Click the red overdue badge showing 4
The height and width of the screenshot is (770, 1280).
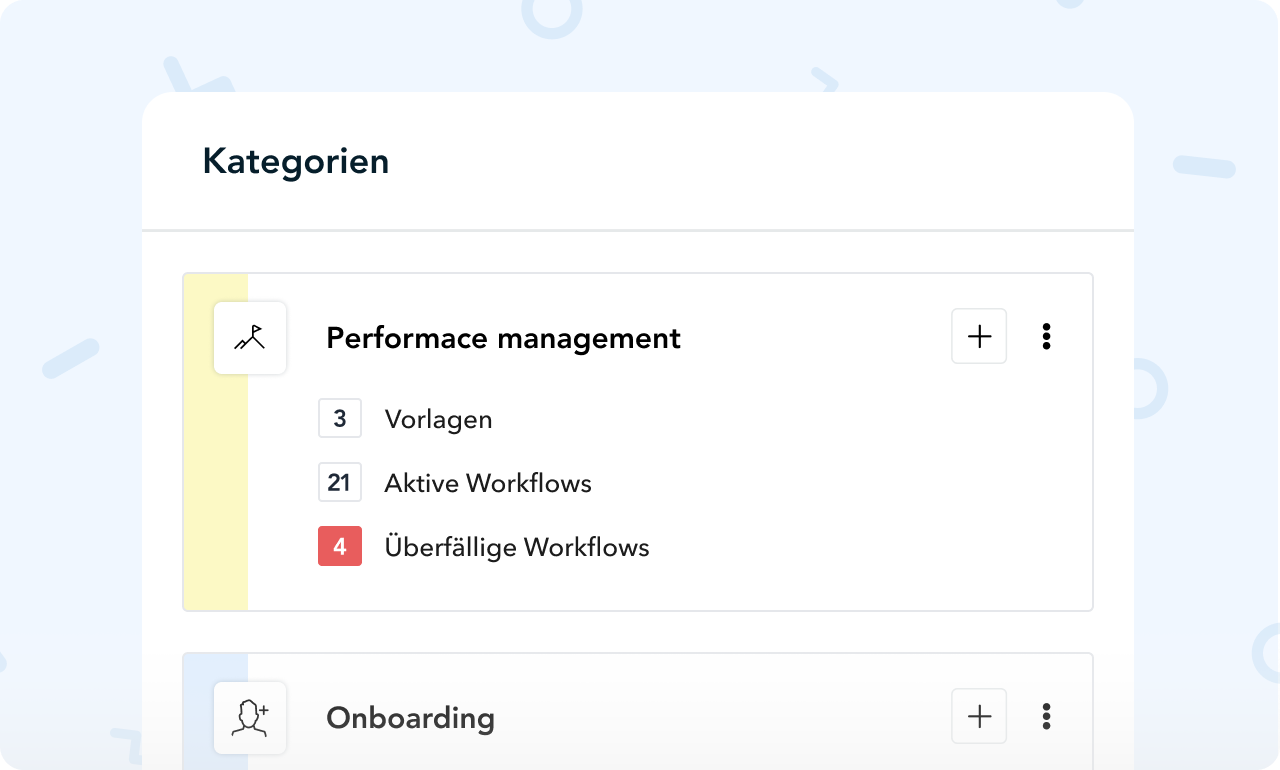340,547
